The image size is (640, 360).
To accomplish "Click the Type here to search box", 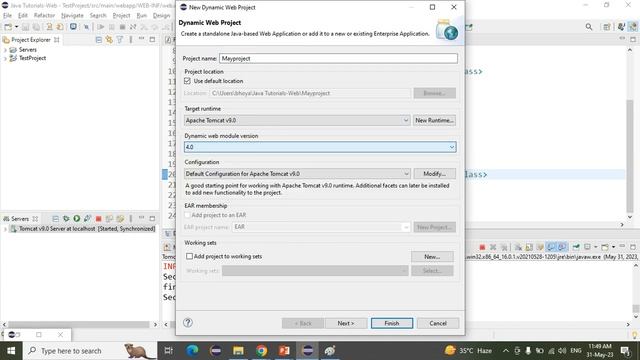I will click(90, 351).
